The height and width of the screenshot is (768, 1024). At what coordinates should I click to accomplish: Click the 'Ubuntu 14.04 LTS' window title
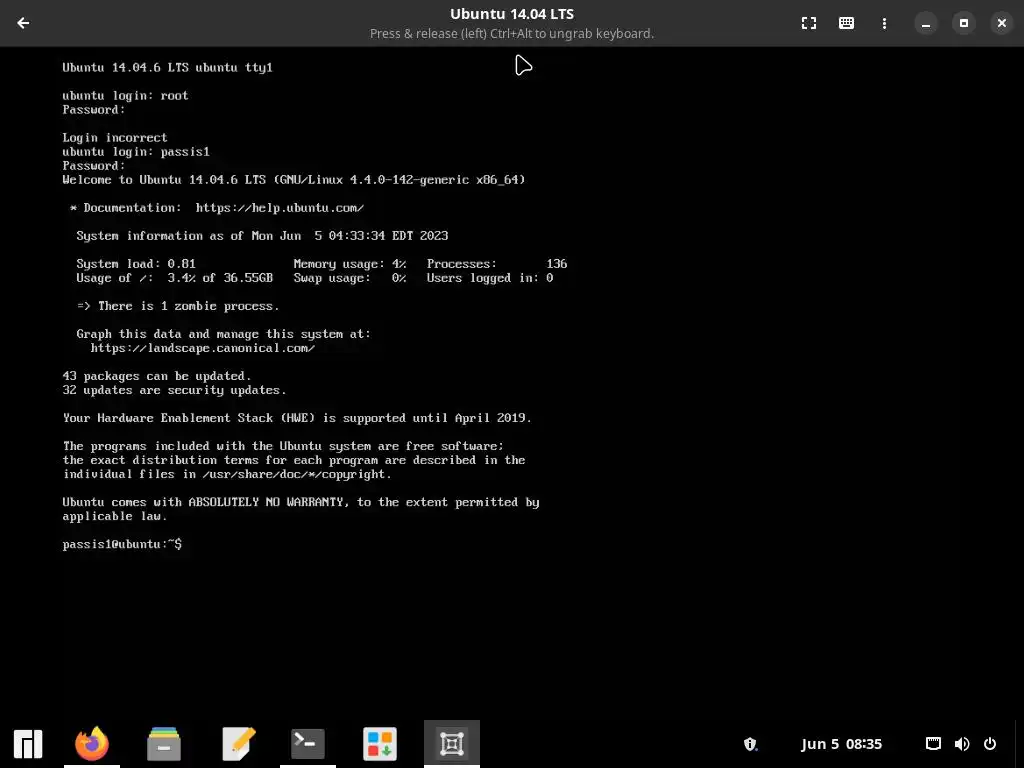(x=512, y=14)
